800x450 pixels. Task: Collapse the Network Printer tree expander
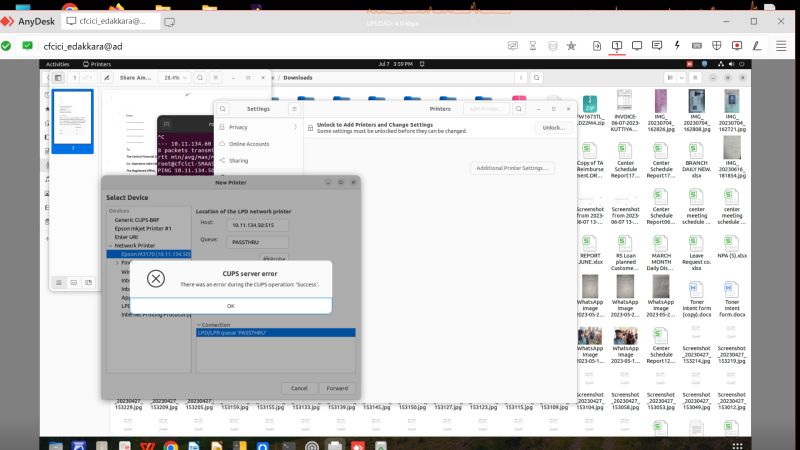[x=111, y=245]
